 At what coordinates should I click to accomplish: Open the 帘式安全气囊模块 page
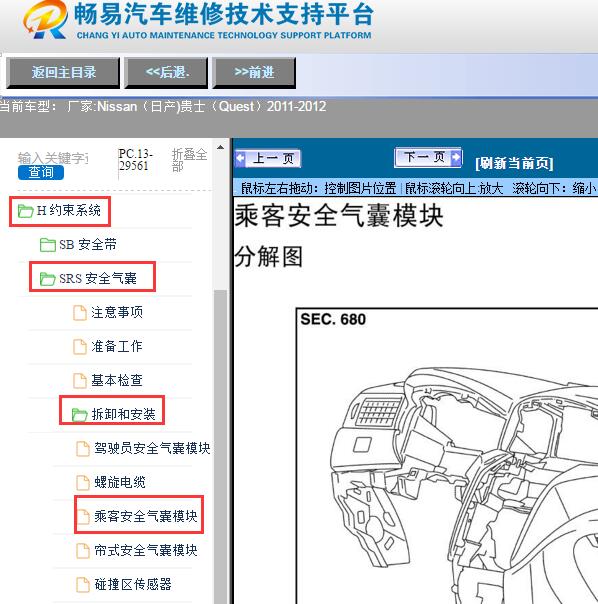146,550
